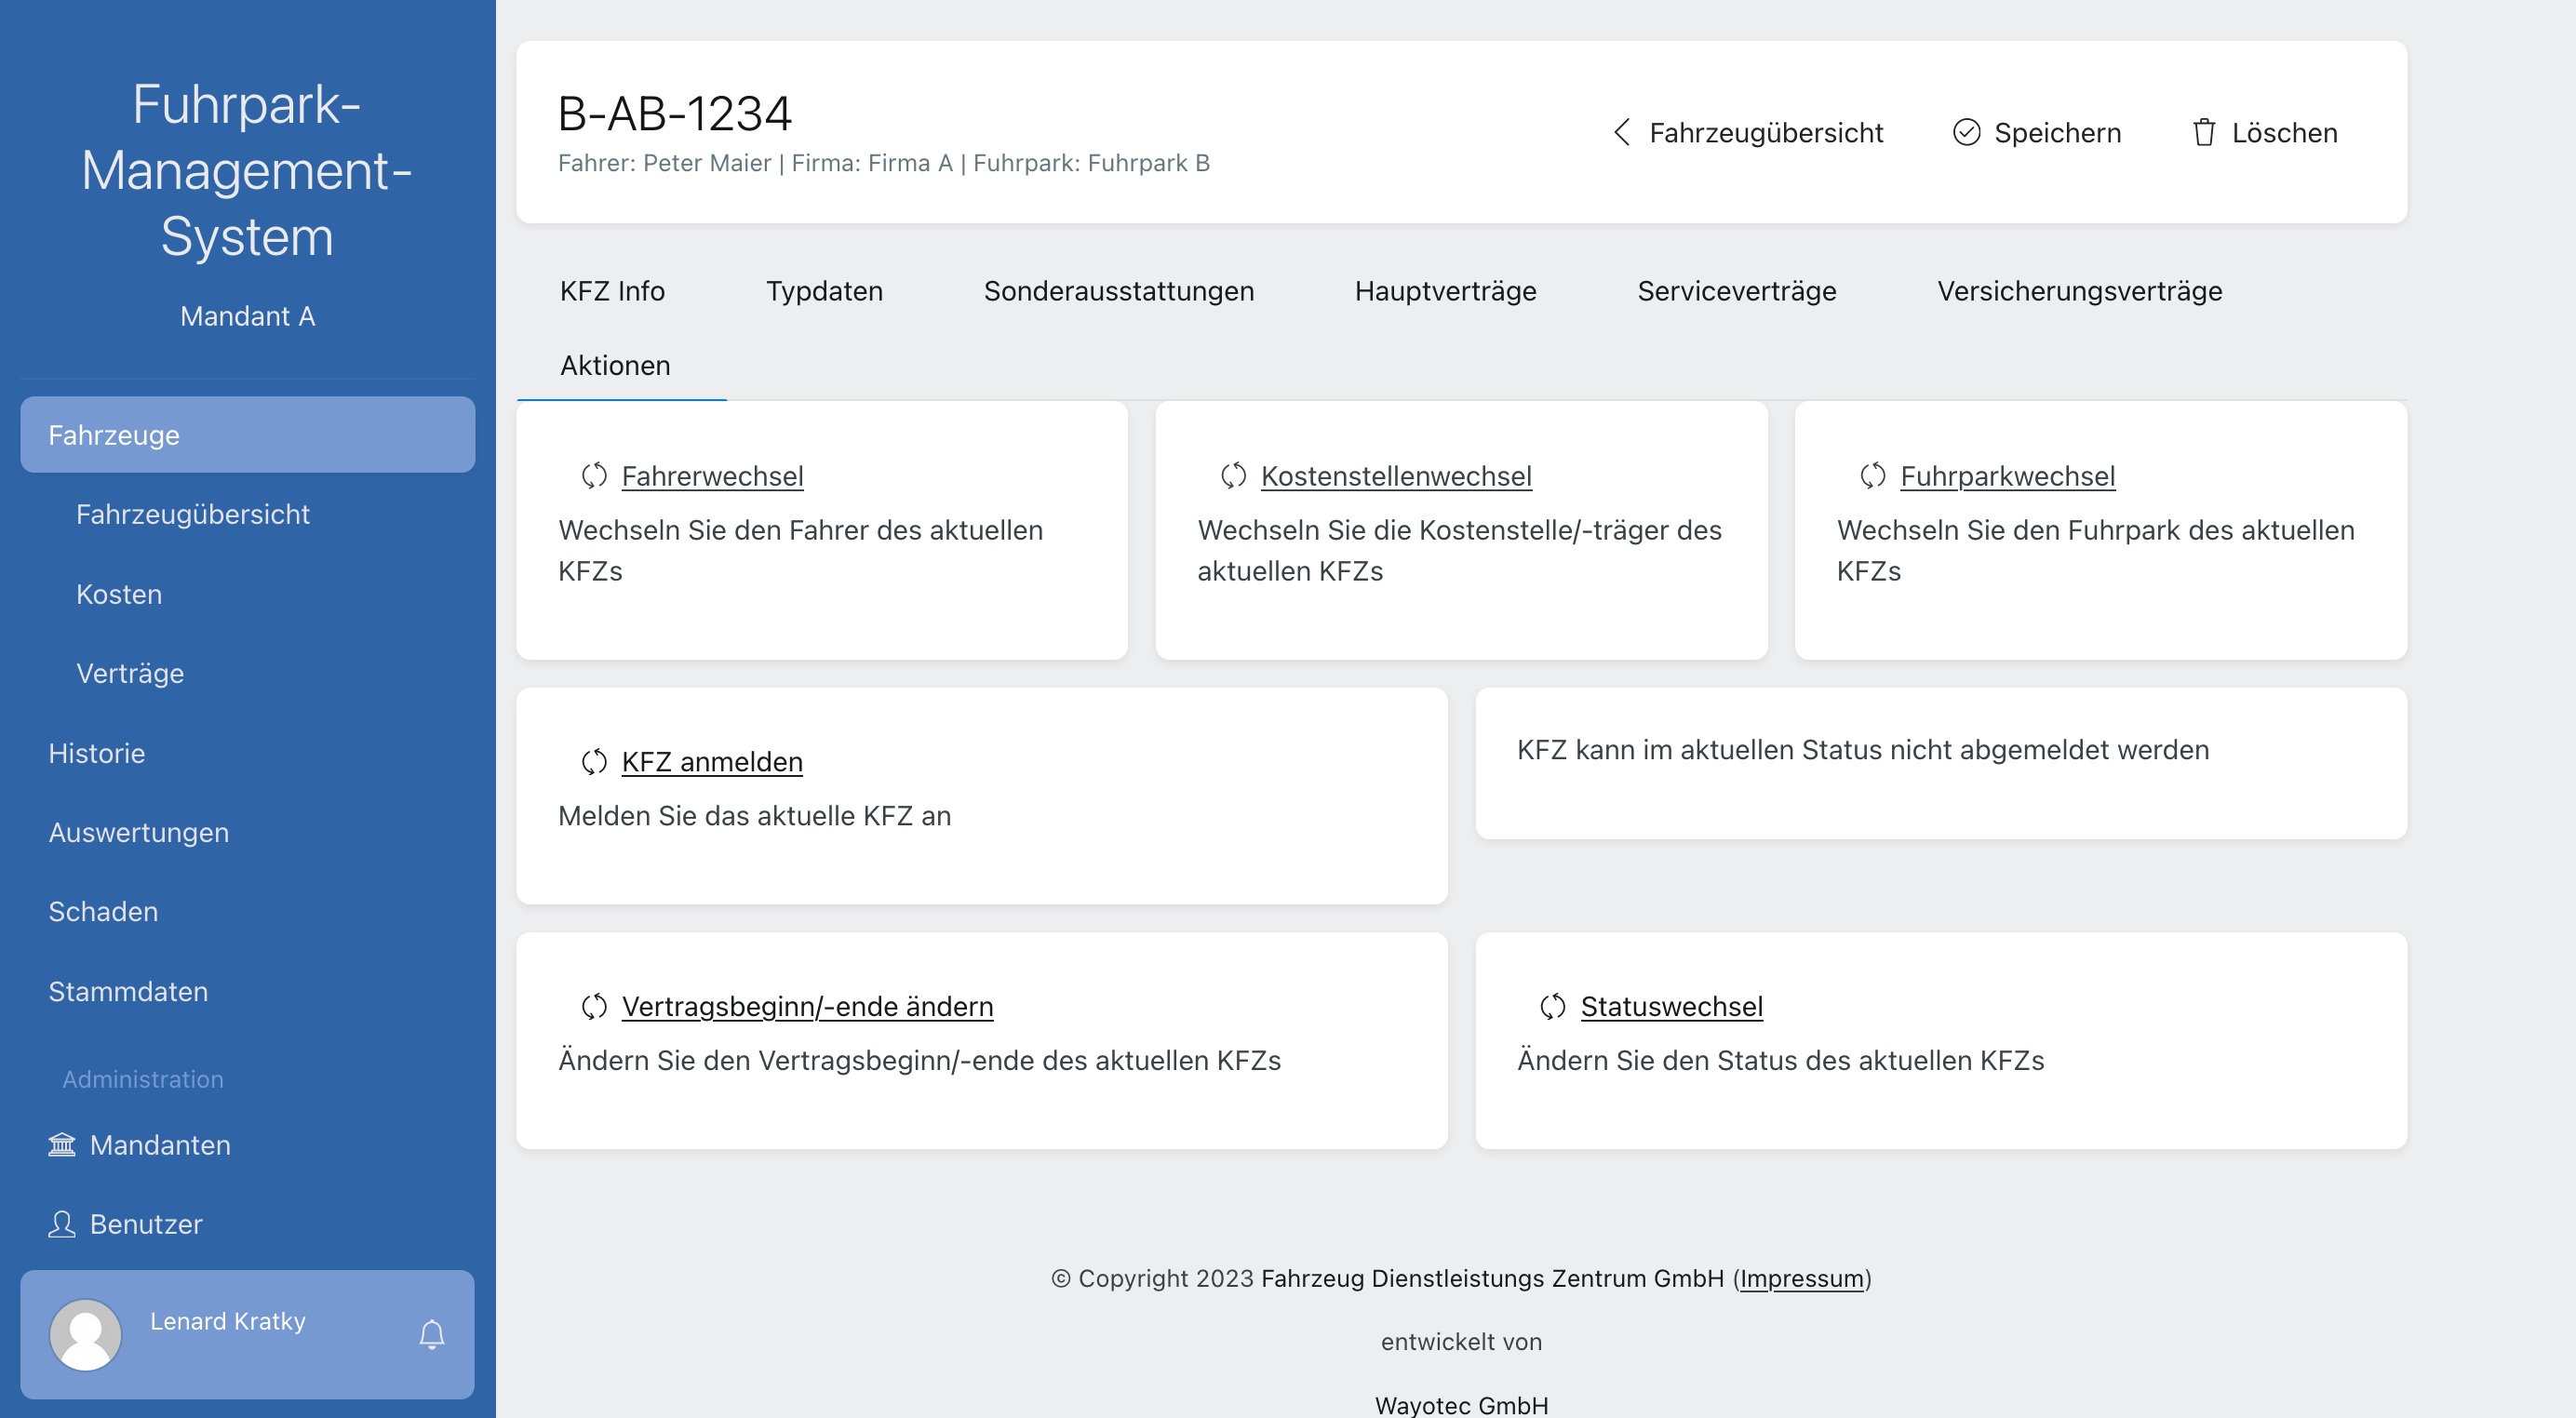Expand the Stammdaten sidebar menu
Image resolution: width=2576 pixels, height=1418 pixels.
128,991
